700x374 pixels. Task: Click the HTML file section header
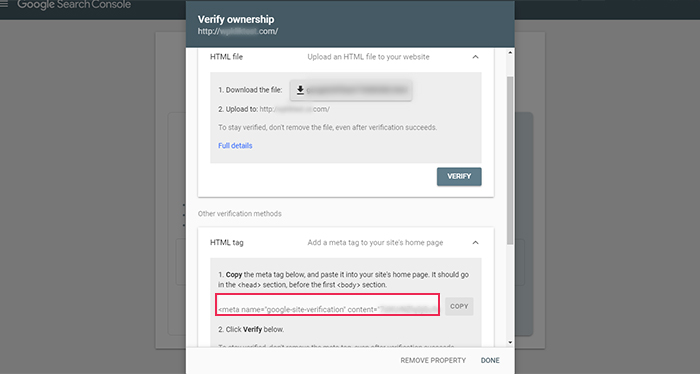coord(346,57)
